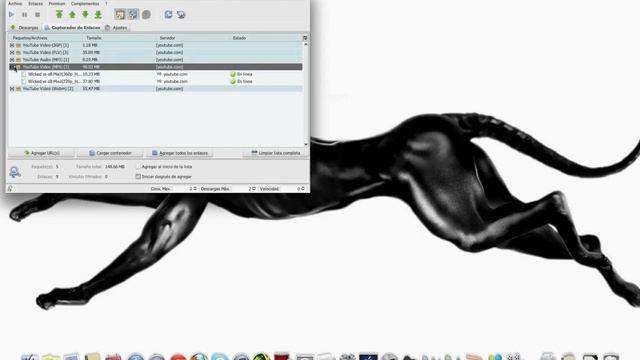The height and width of the screenshot is (360, 640).
Task: Select the YouTube Video (FLV) package row
Action: pos(156,53)
